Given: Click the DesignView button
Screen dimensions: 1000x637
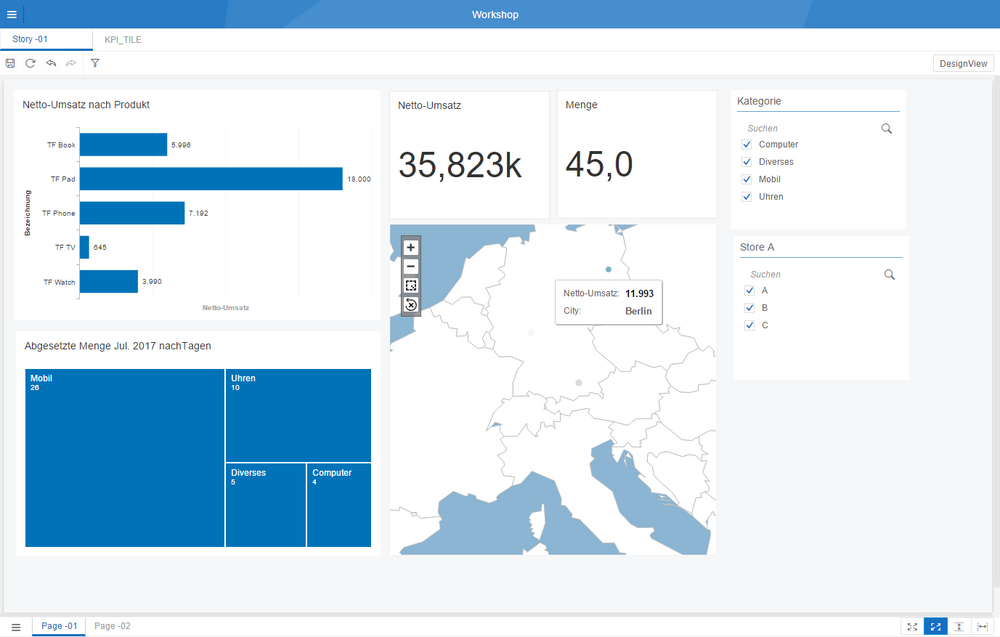Looking at the screenshot, I should click(x=963, y=63).
